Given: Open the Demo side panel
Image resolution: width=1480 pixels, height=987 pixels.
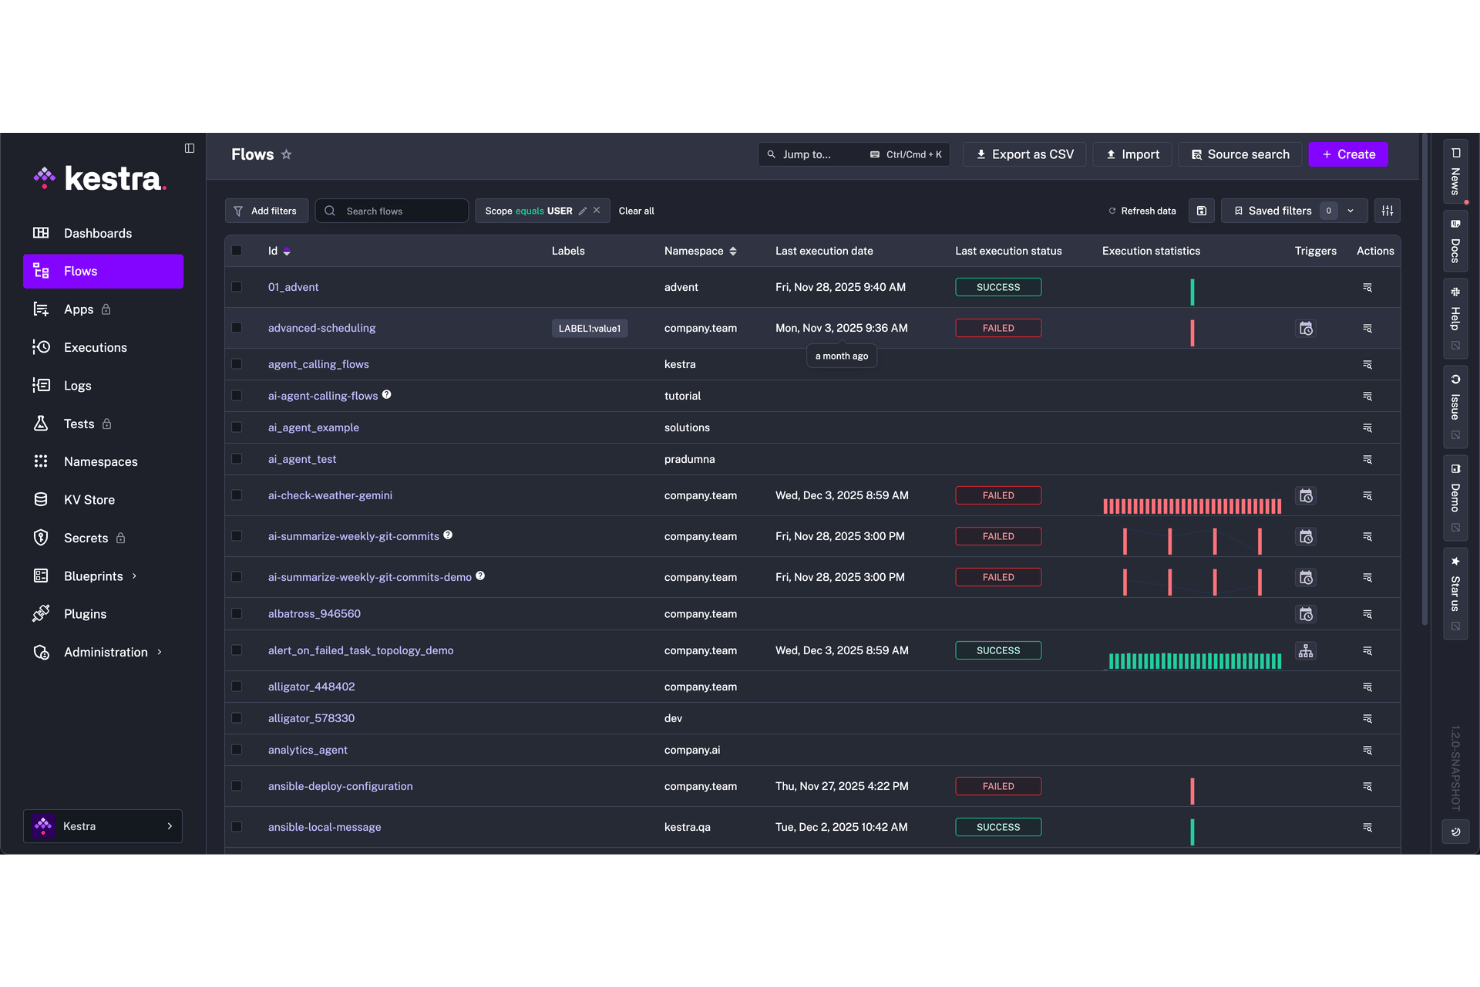Looking at the screenshot, I should [x=1455, y=498].
